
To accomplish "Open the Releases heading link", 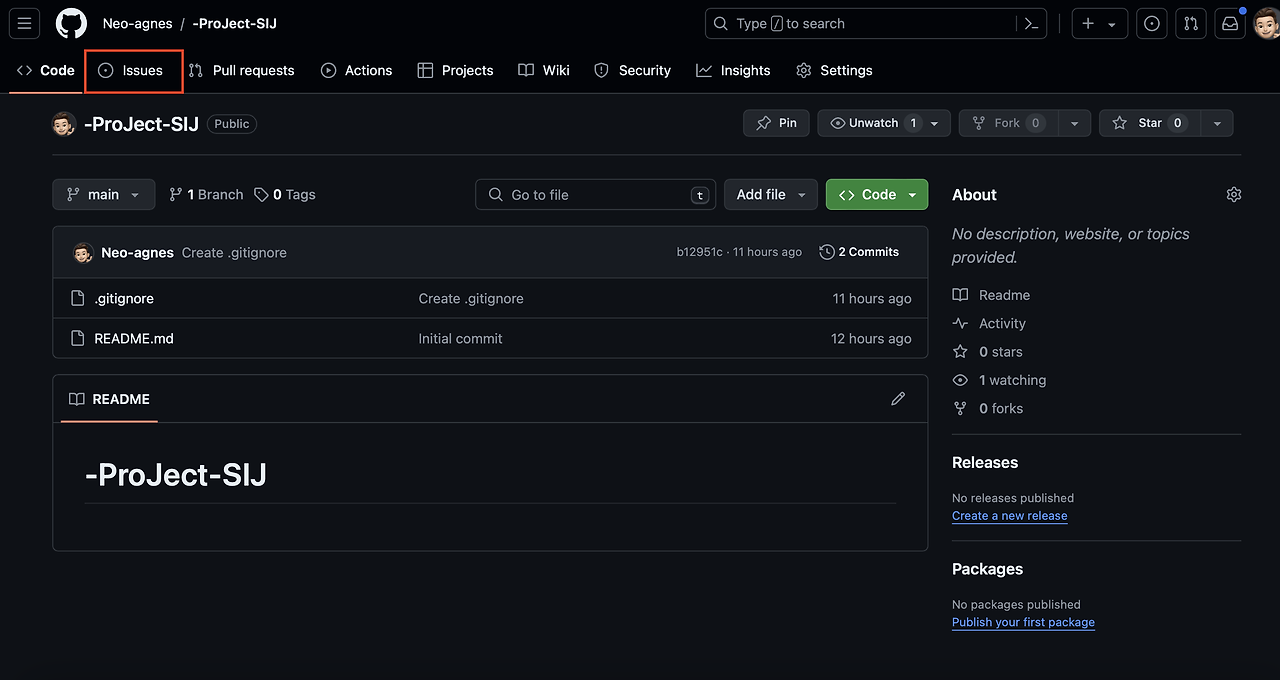I will [x=985, y=462].
